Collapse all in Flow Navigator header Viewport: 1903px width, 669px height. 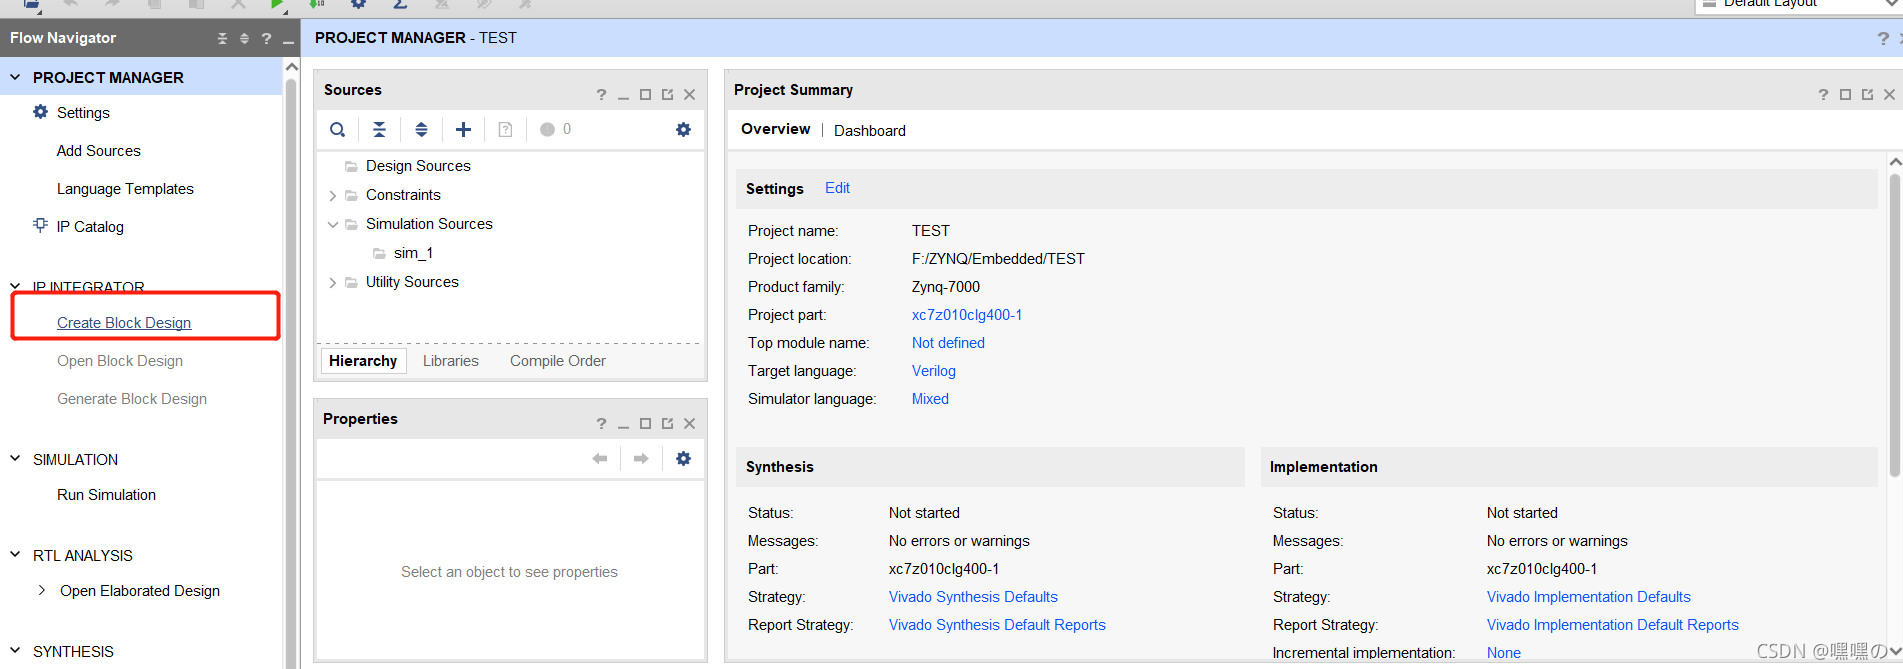click(222, 38)
